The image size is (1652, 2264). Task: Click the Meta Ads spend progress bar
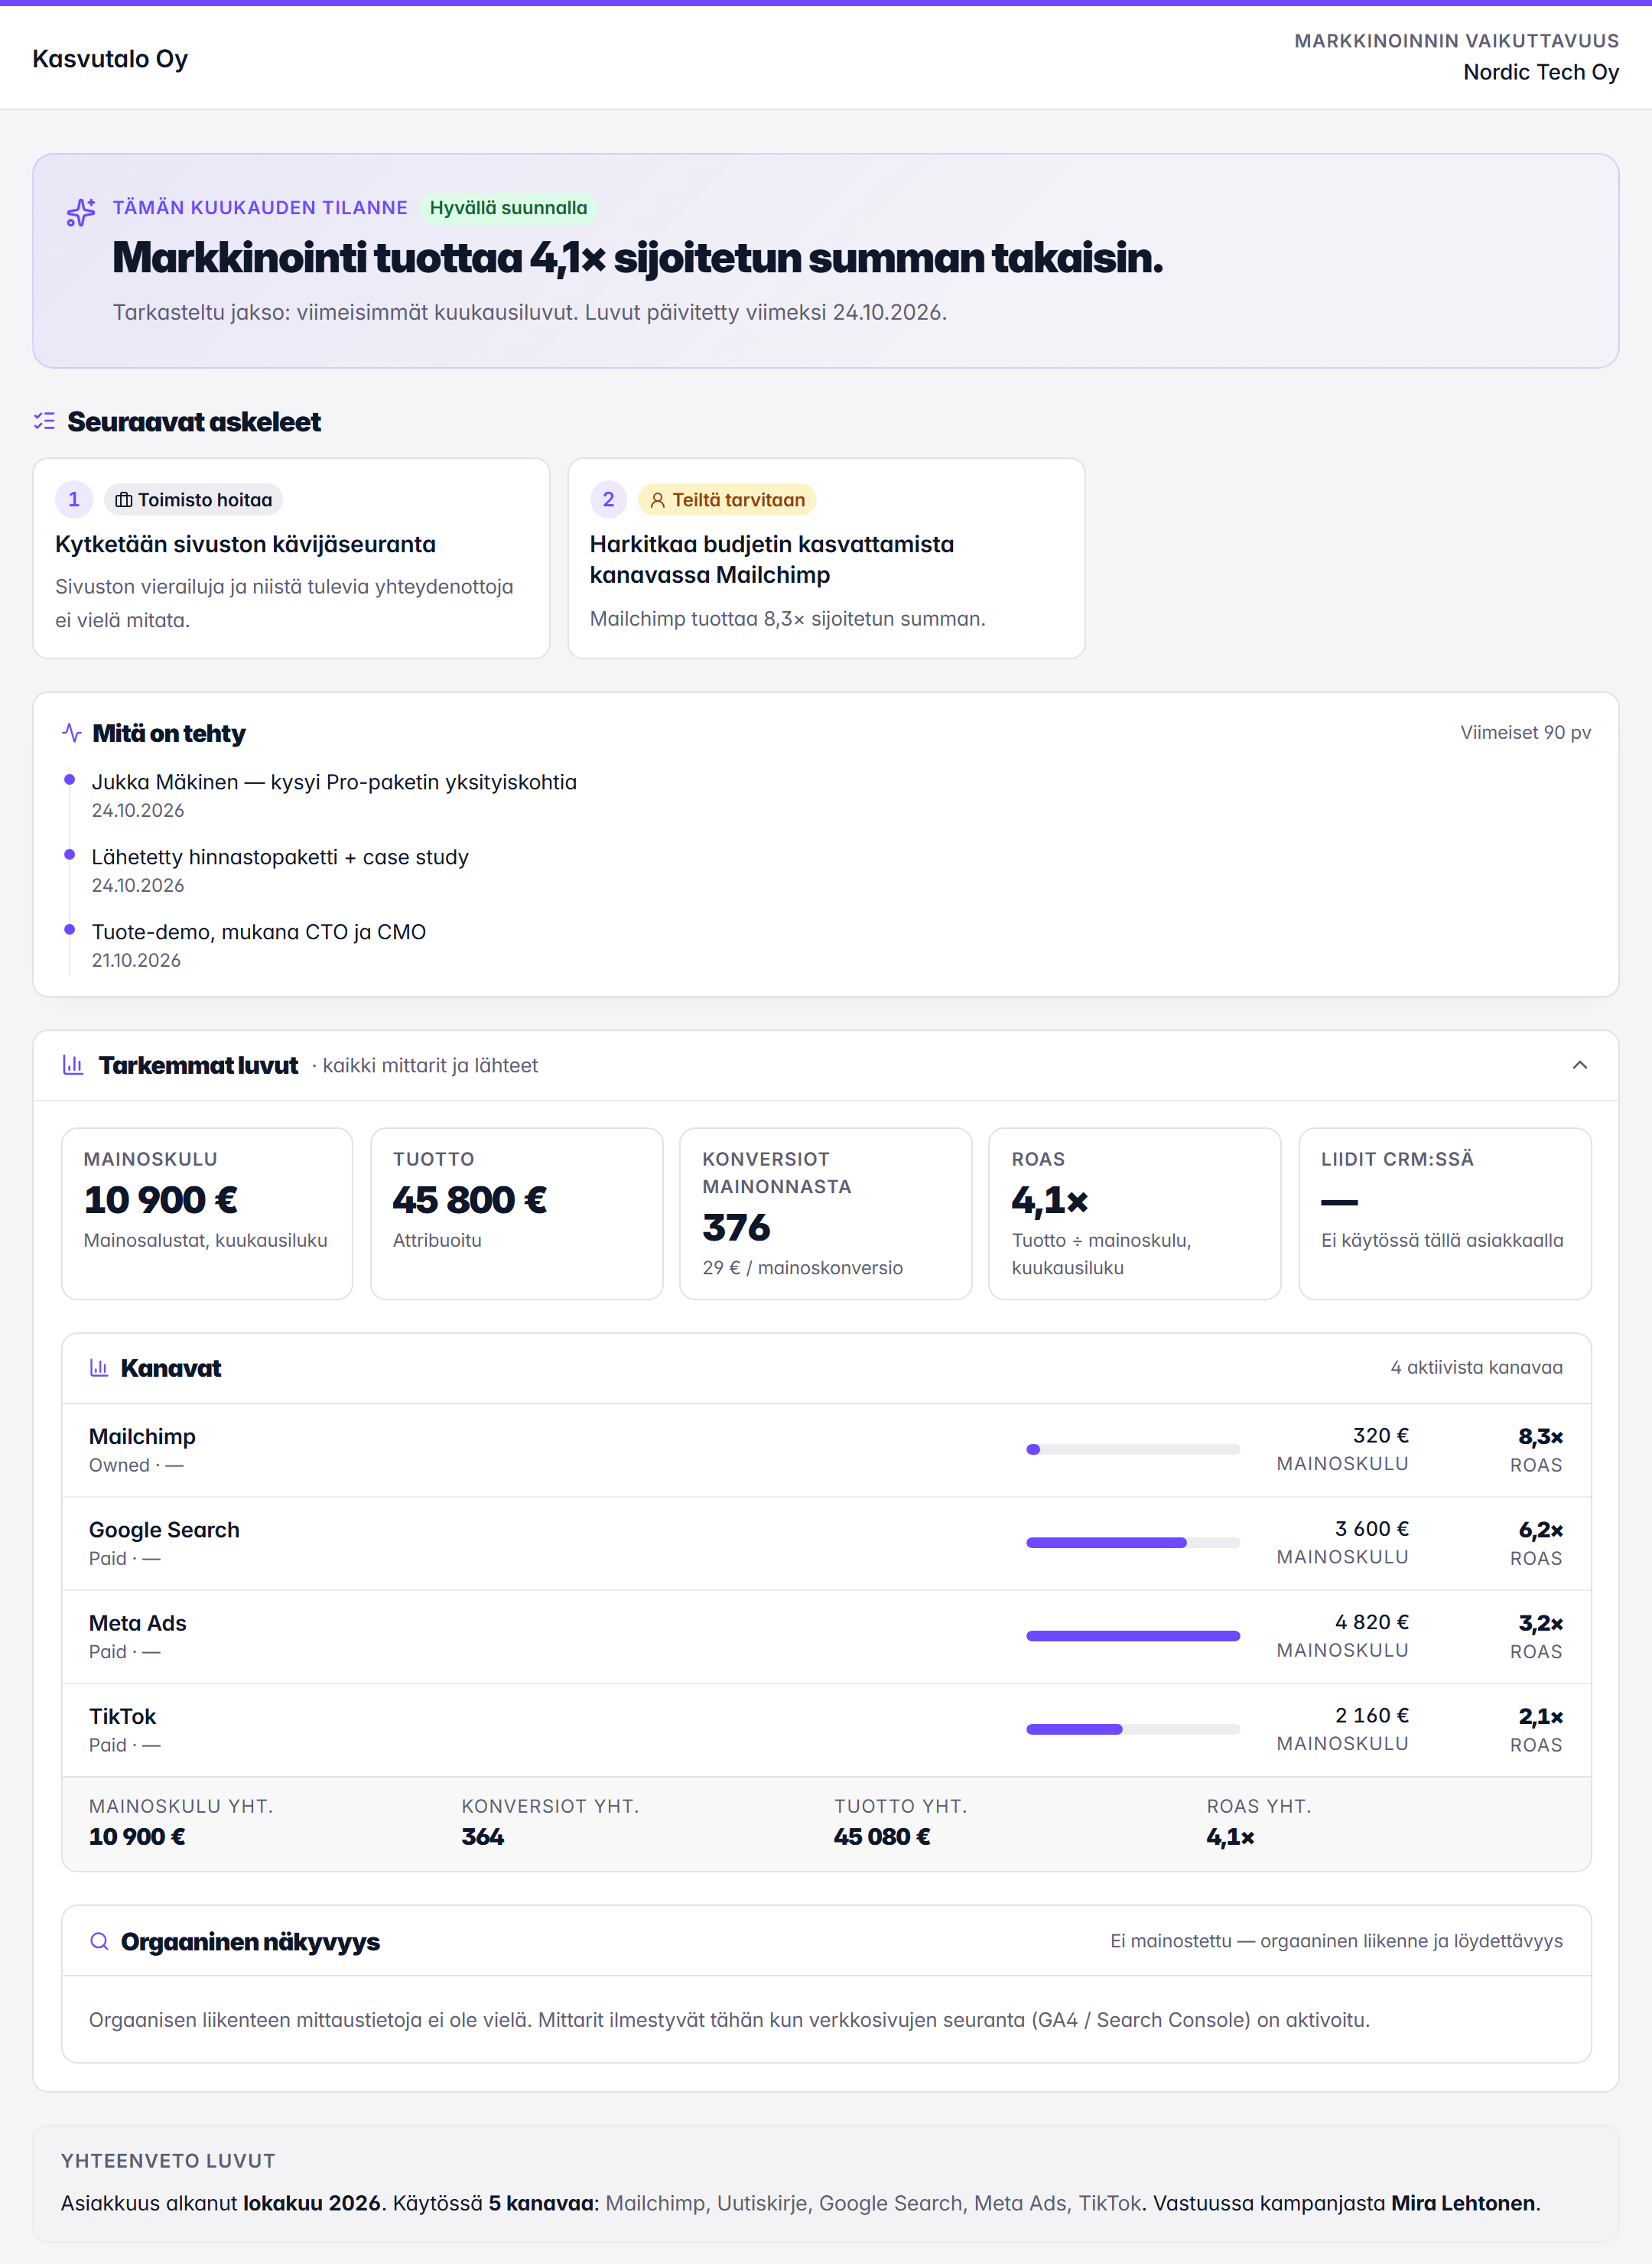click(1133, 1636)
